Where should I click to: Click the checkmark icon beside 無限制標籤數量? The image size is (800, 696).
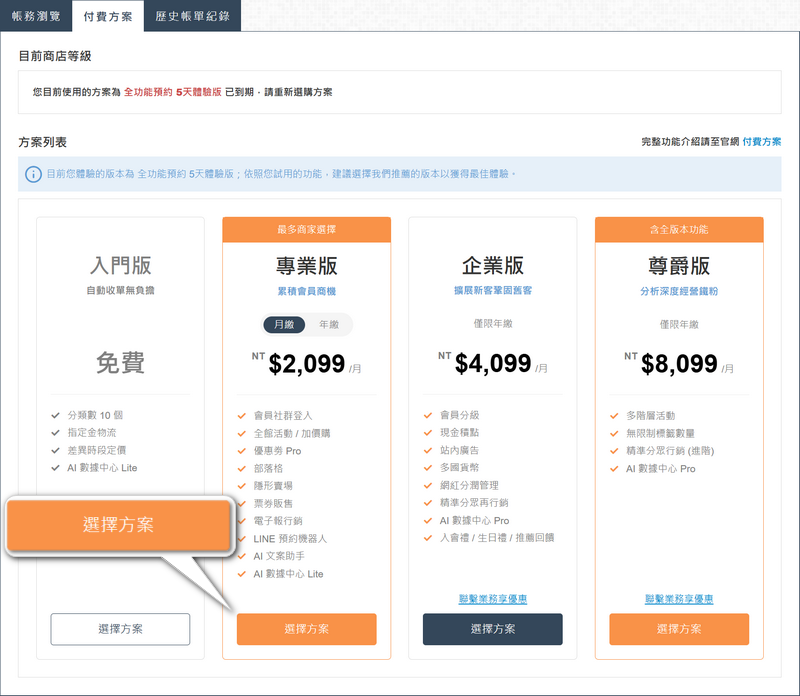coord(614,433)
